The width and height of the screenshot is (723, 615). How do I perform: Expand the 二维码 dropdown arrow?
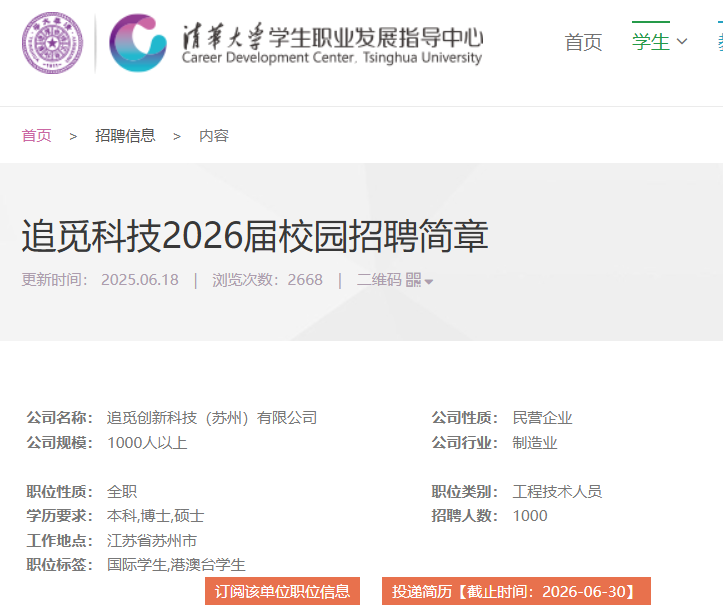[429, 282]
